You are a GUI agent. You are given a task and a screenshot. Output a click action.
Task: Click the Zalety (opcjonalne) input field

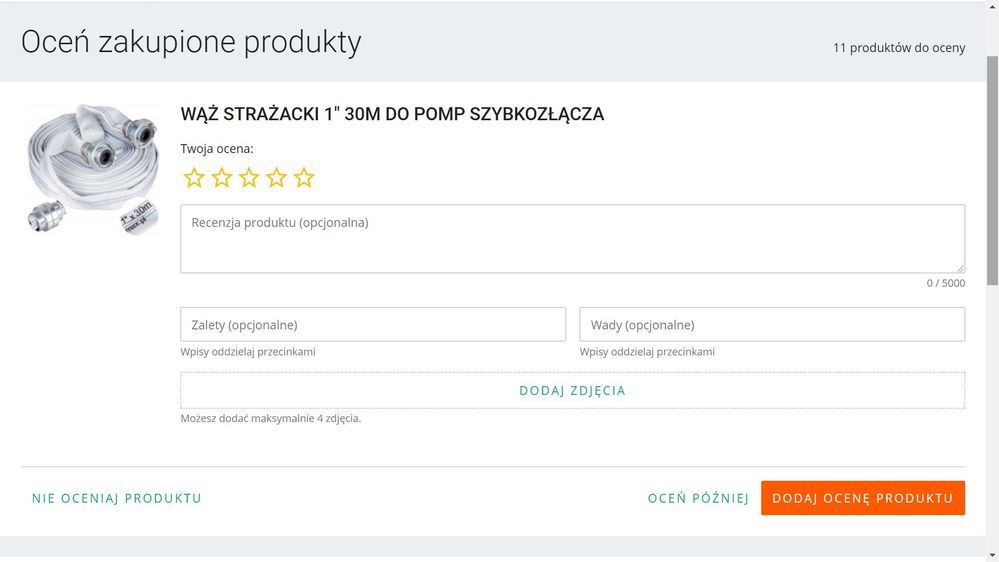tap(373, 324)
